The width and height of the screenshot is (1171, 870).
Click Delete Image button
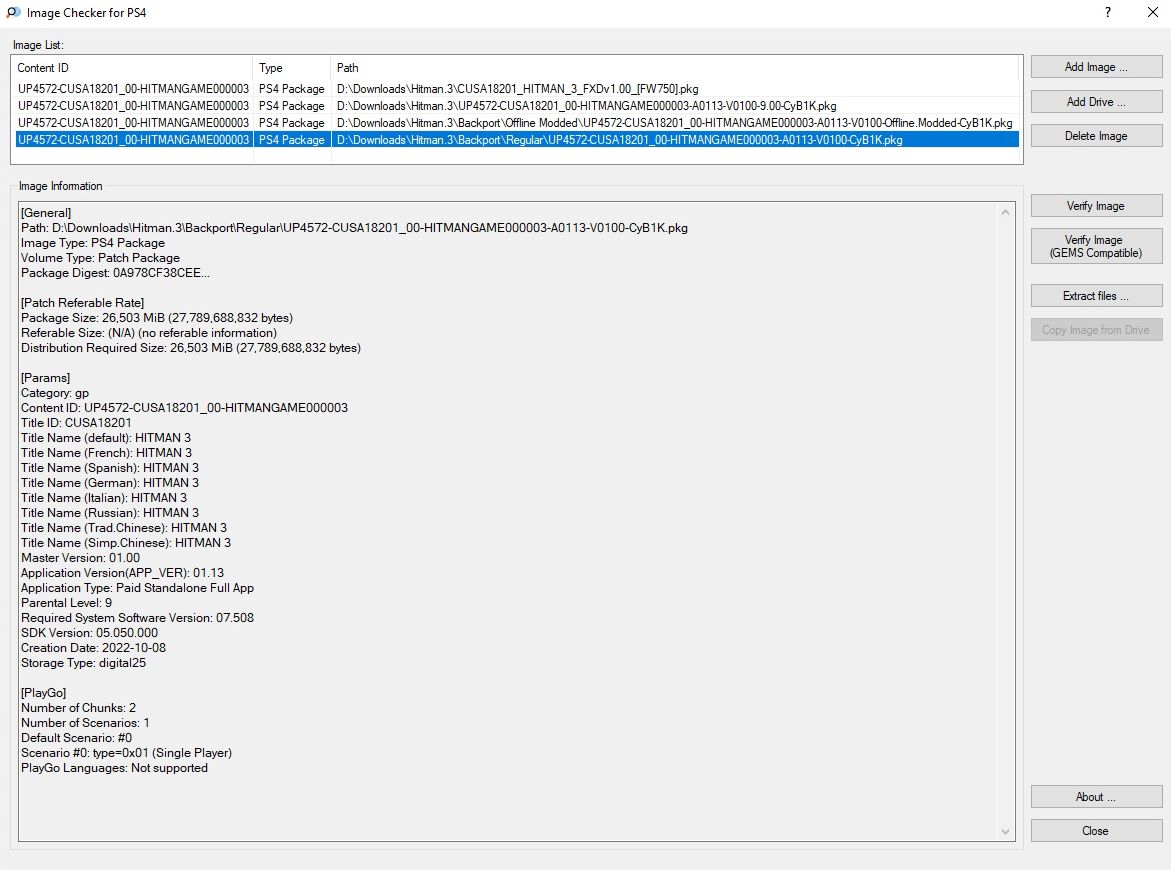click(1096, 136)
